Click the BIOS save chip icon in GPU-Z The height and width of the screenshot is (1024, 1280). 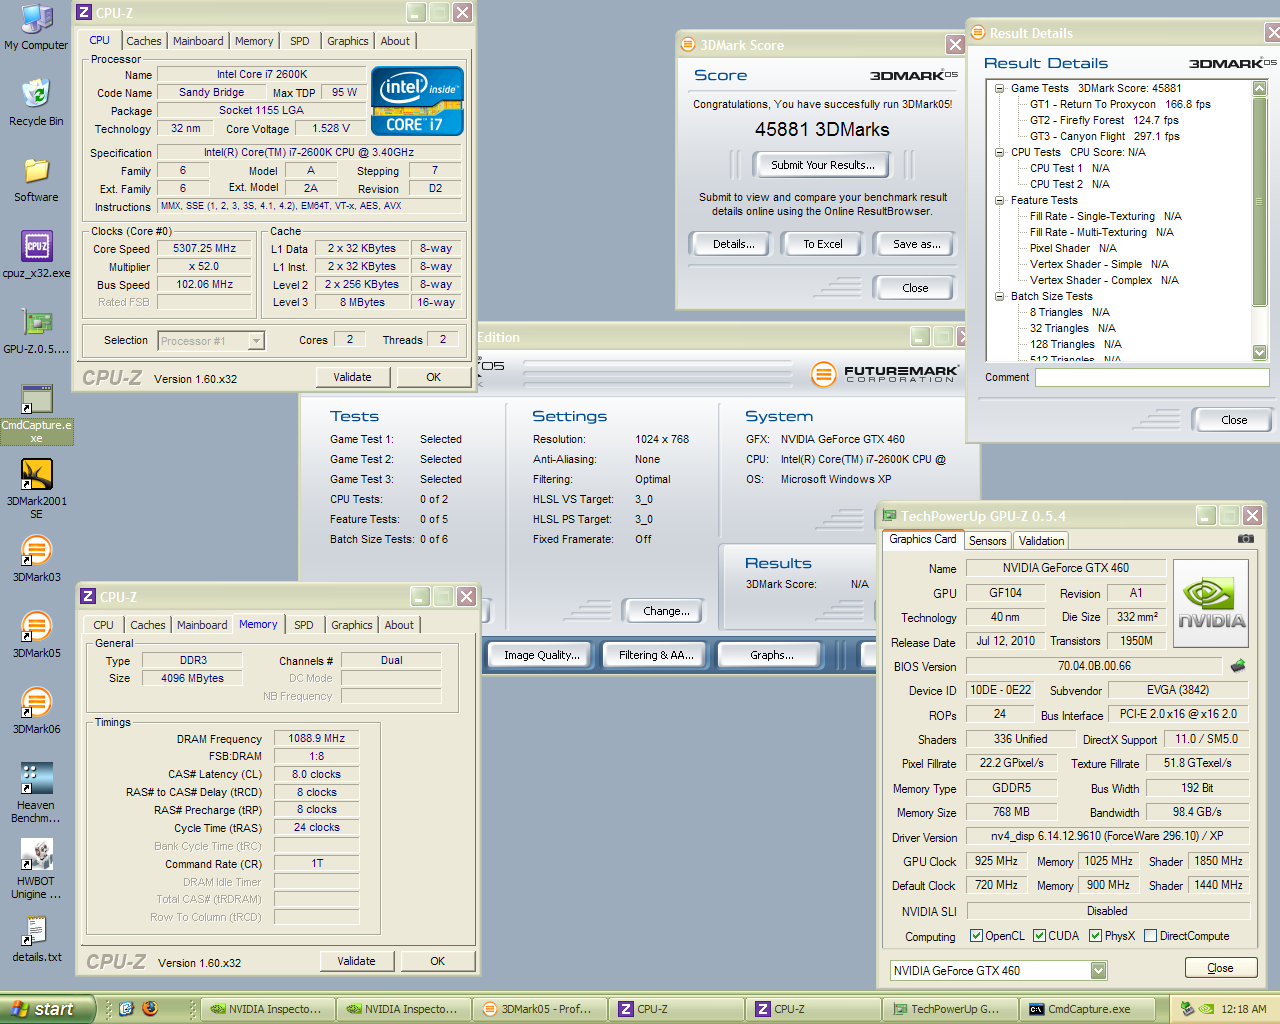point(1238,666)
